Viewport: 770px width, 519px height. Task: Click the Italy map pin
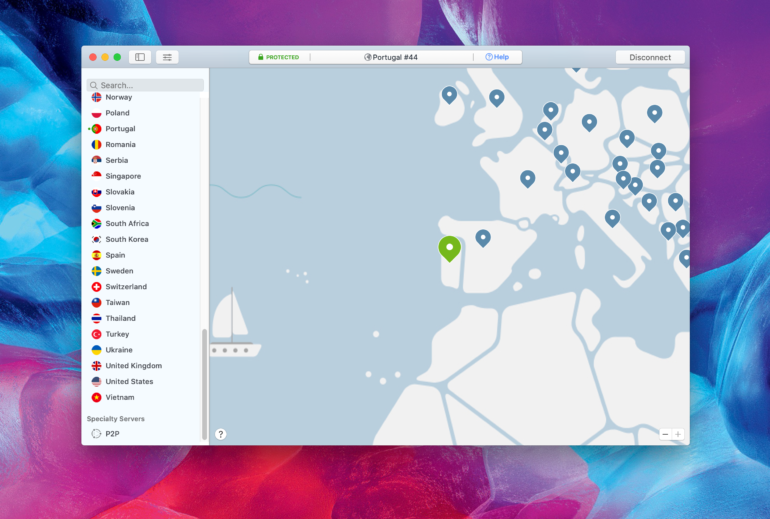(x=612, y=218)
